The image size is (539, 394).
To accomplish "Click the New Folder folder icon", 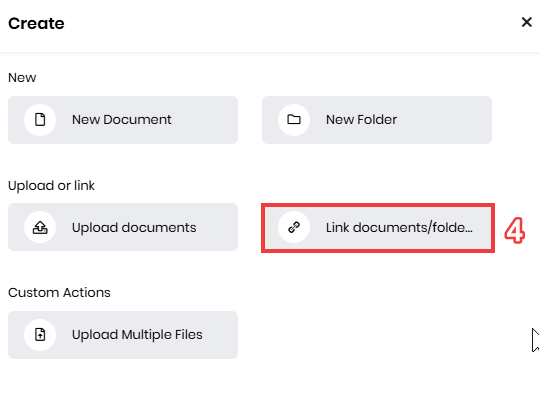I will click(294, 120).
